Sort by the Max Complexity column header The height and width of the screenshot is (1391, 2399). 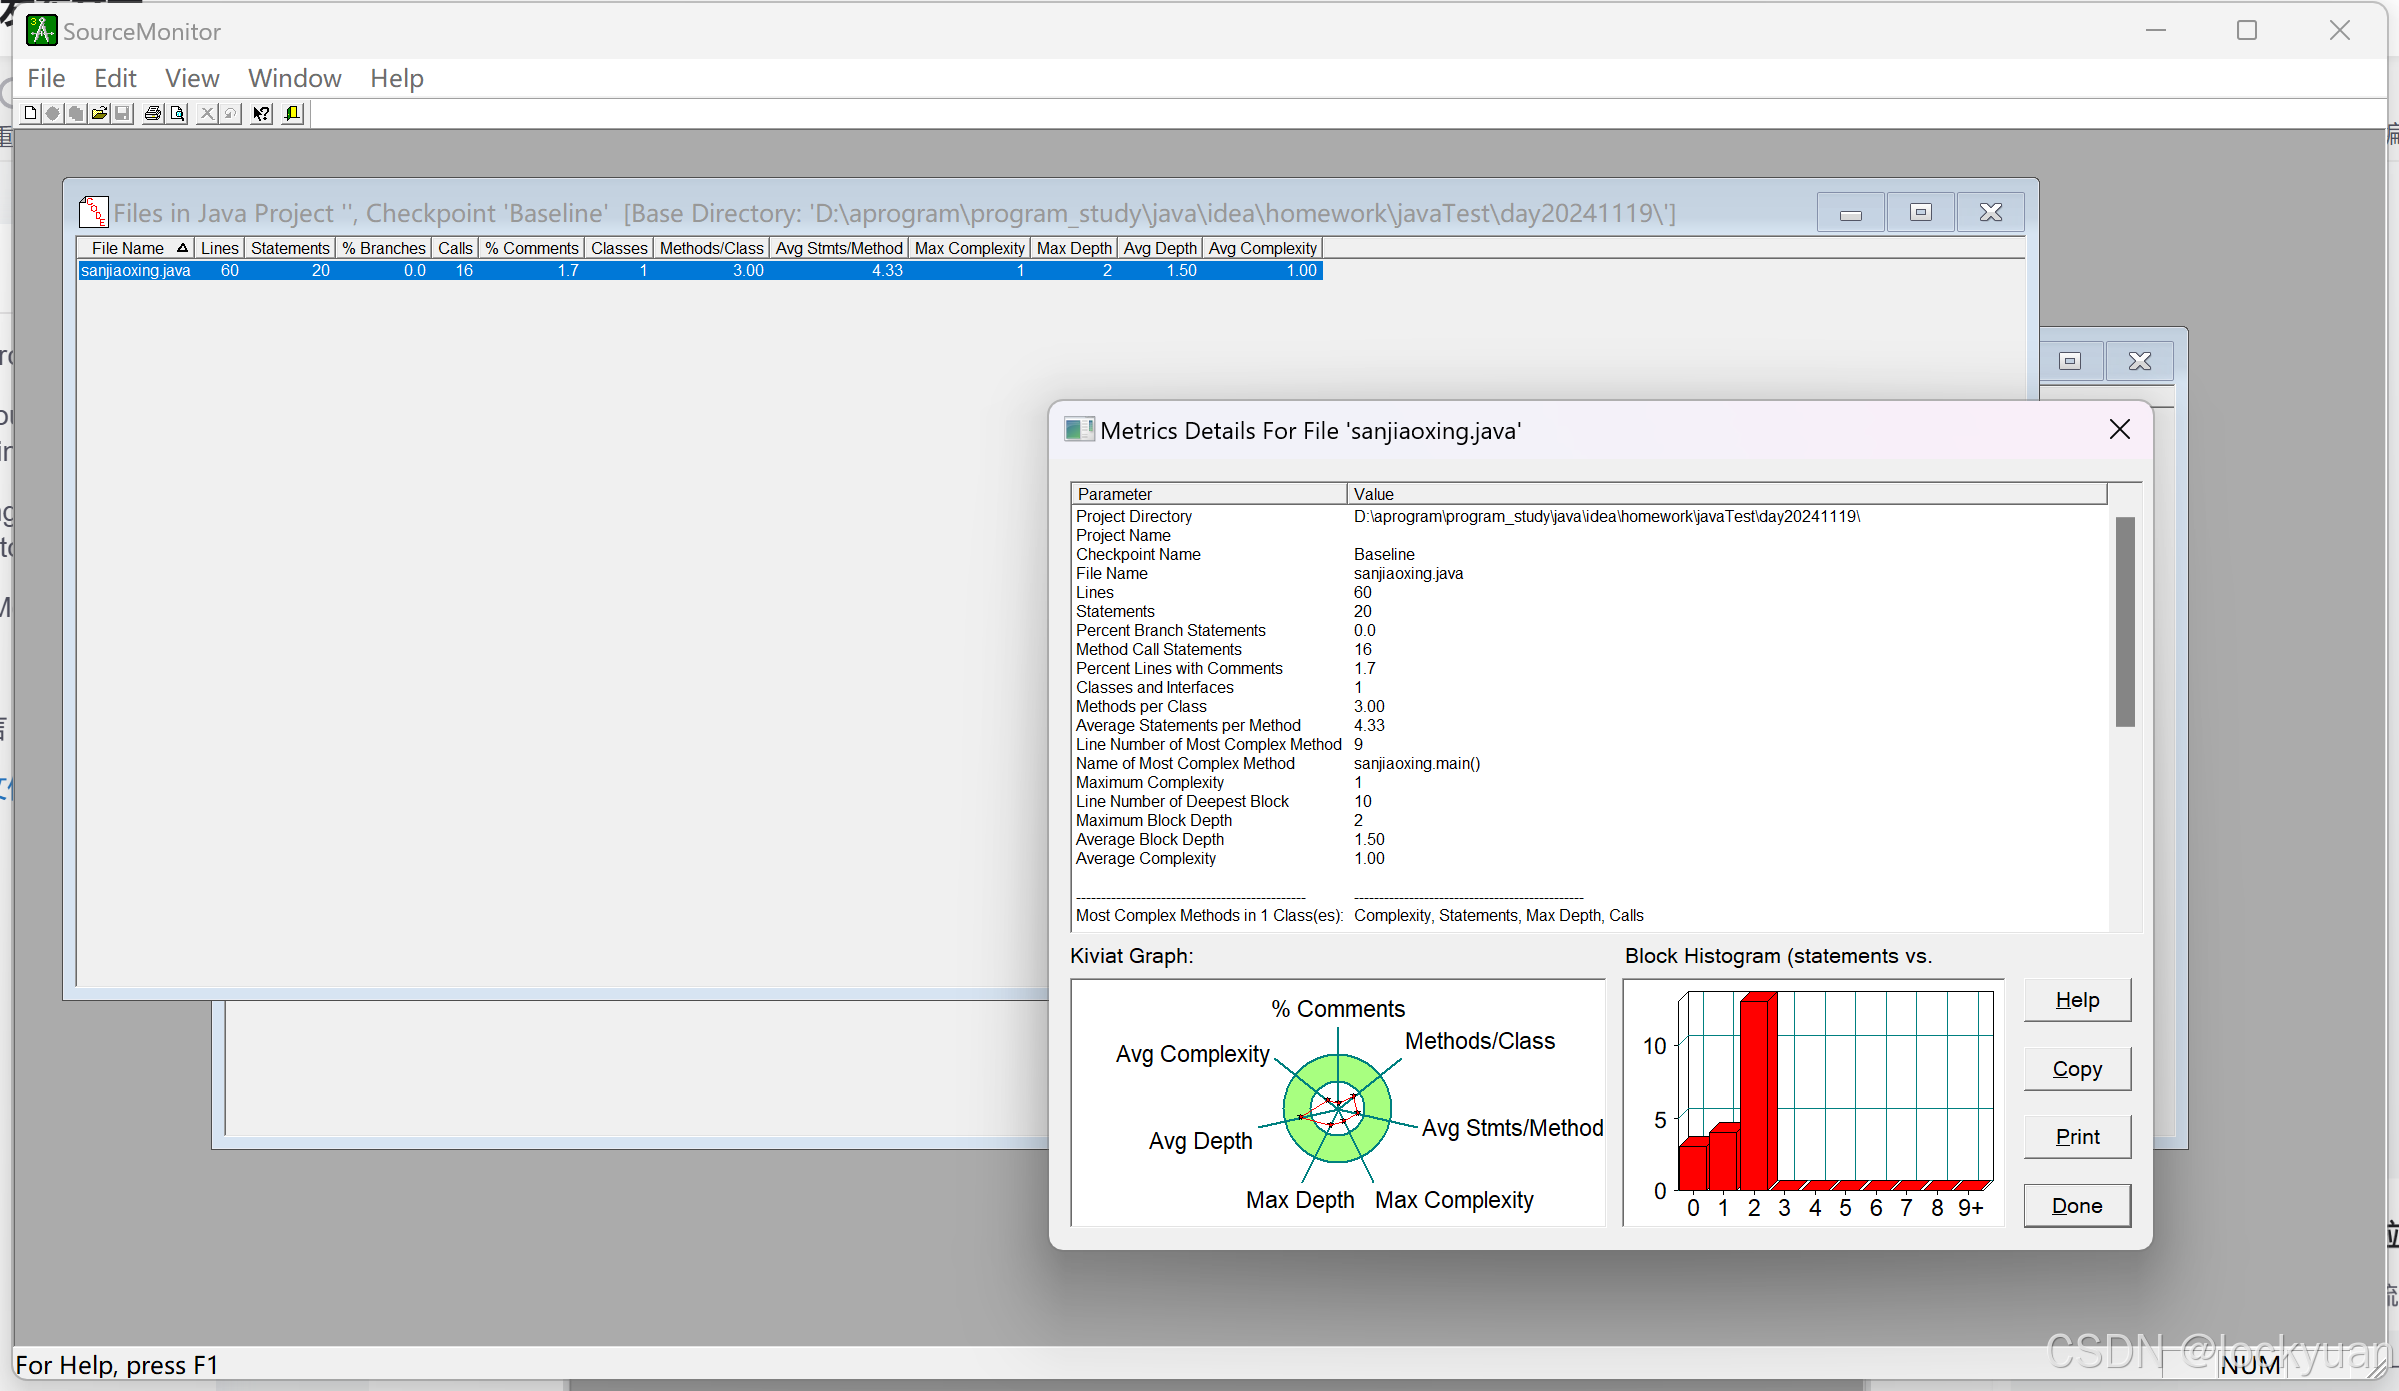click(x=969, y=248)
